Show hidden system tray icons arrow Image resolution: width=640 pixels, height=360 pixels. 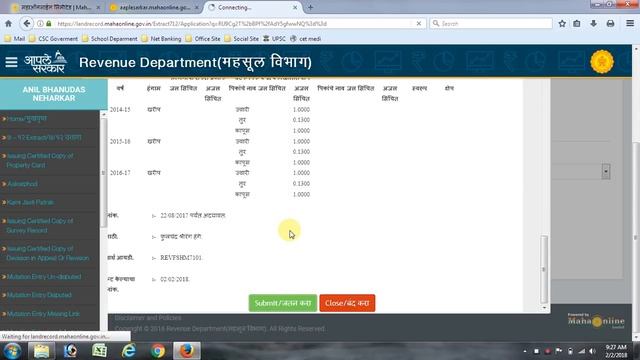[x=525, y=351]
